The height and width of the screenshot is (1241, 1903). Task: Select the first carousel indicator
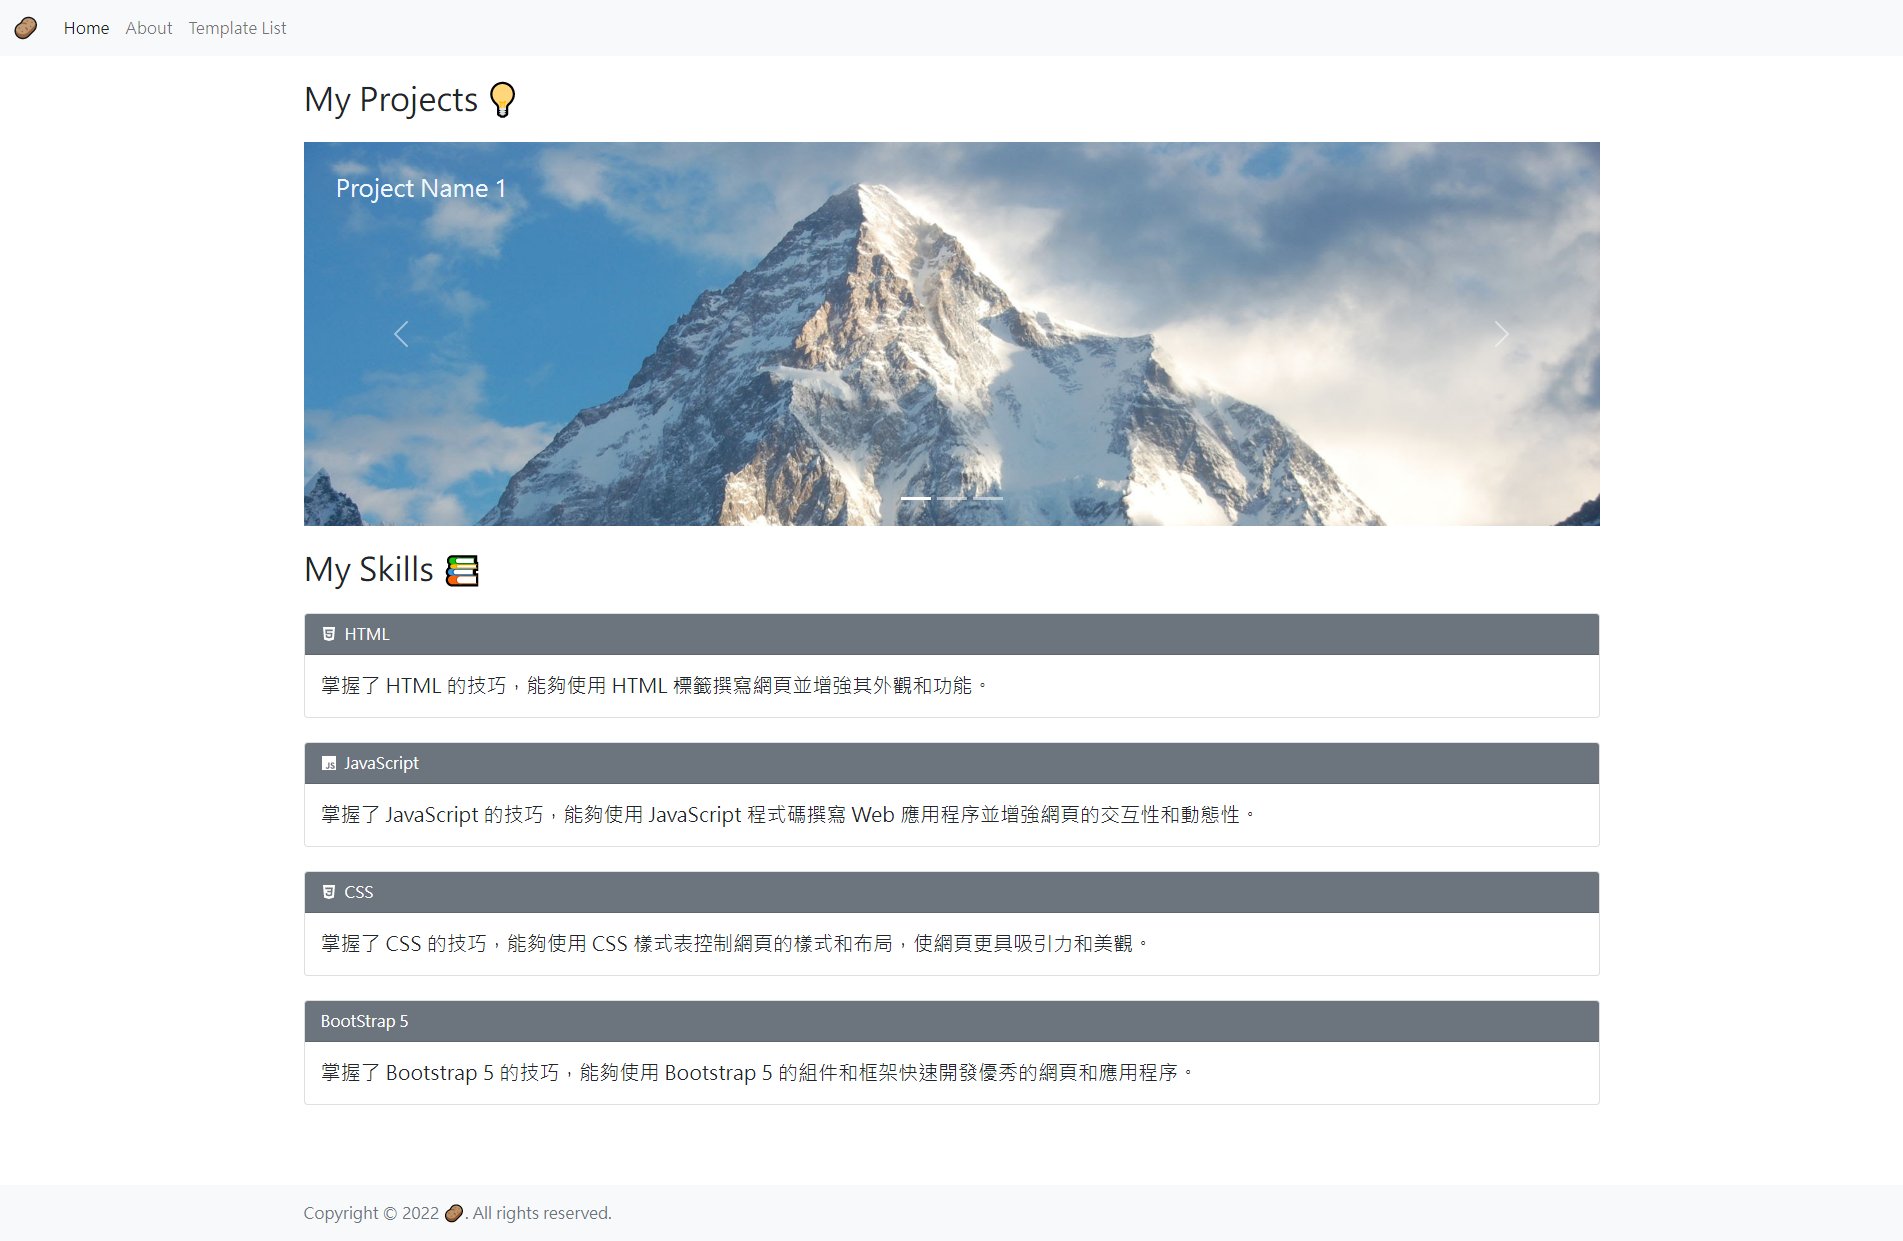tap(915, 498)
